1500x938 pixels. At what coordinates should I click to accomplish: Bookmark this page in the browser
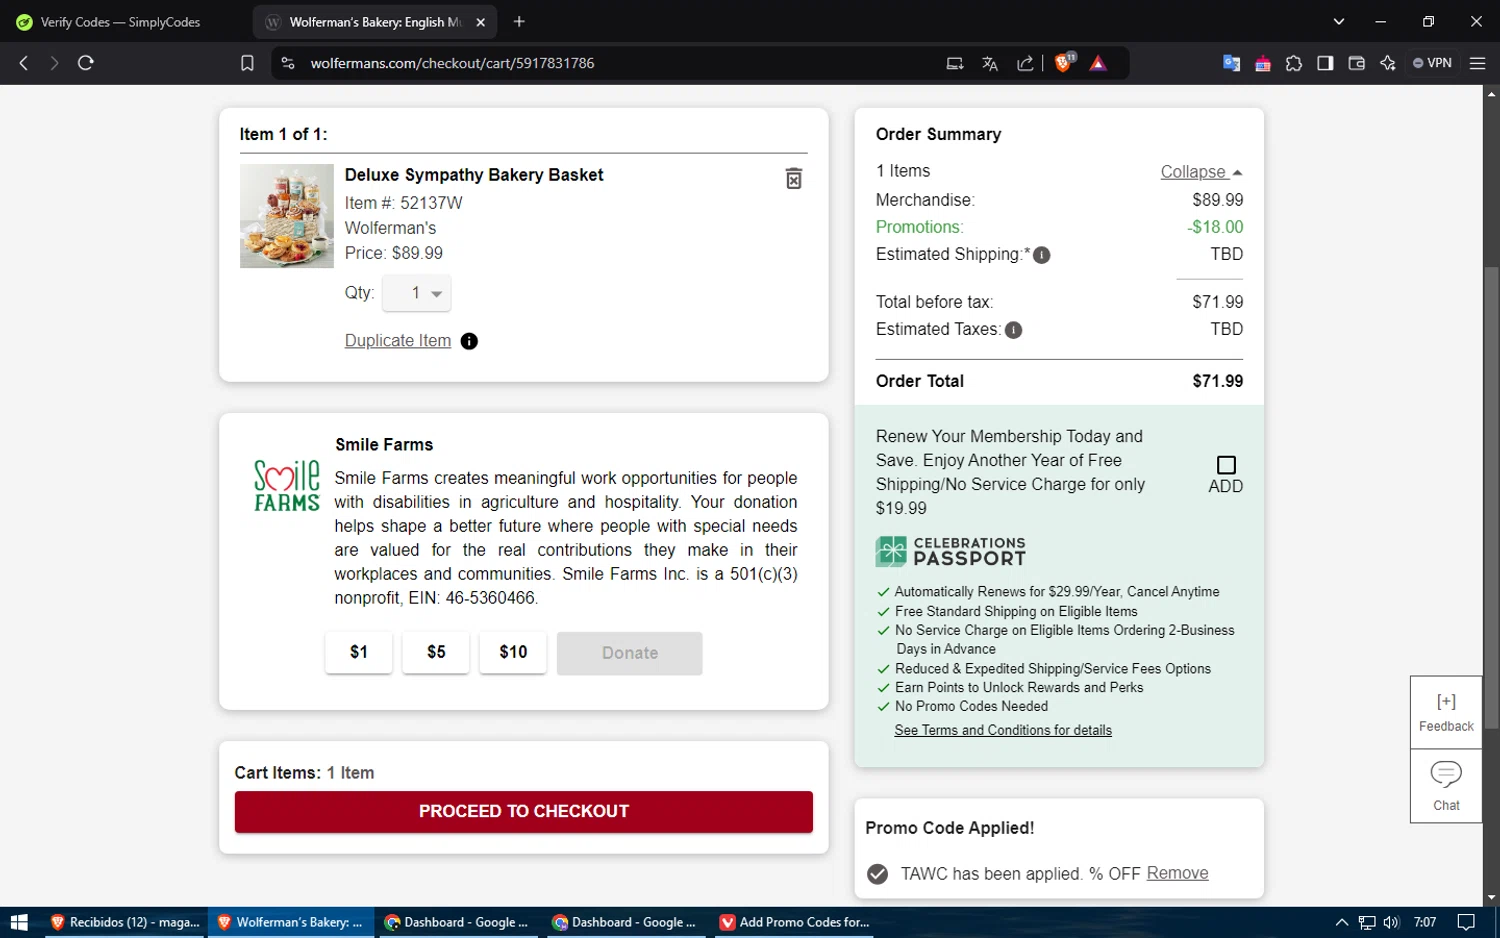[x=247, y=63]
